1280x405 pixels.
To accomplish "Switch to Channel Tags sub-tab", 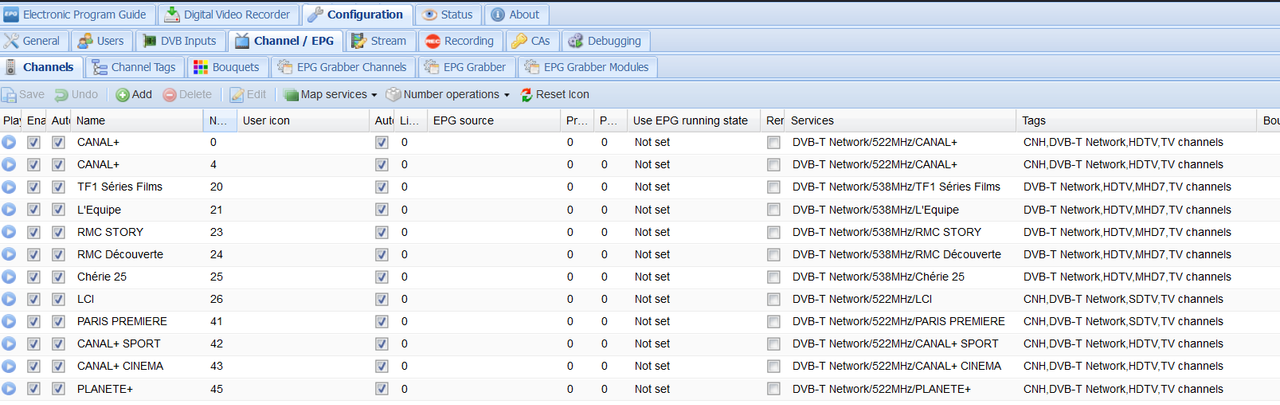I will pyautogui.click(x=133, y=67).
